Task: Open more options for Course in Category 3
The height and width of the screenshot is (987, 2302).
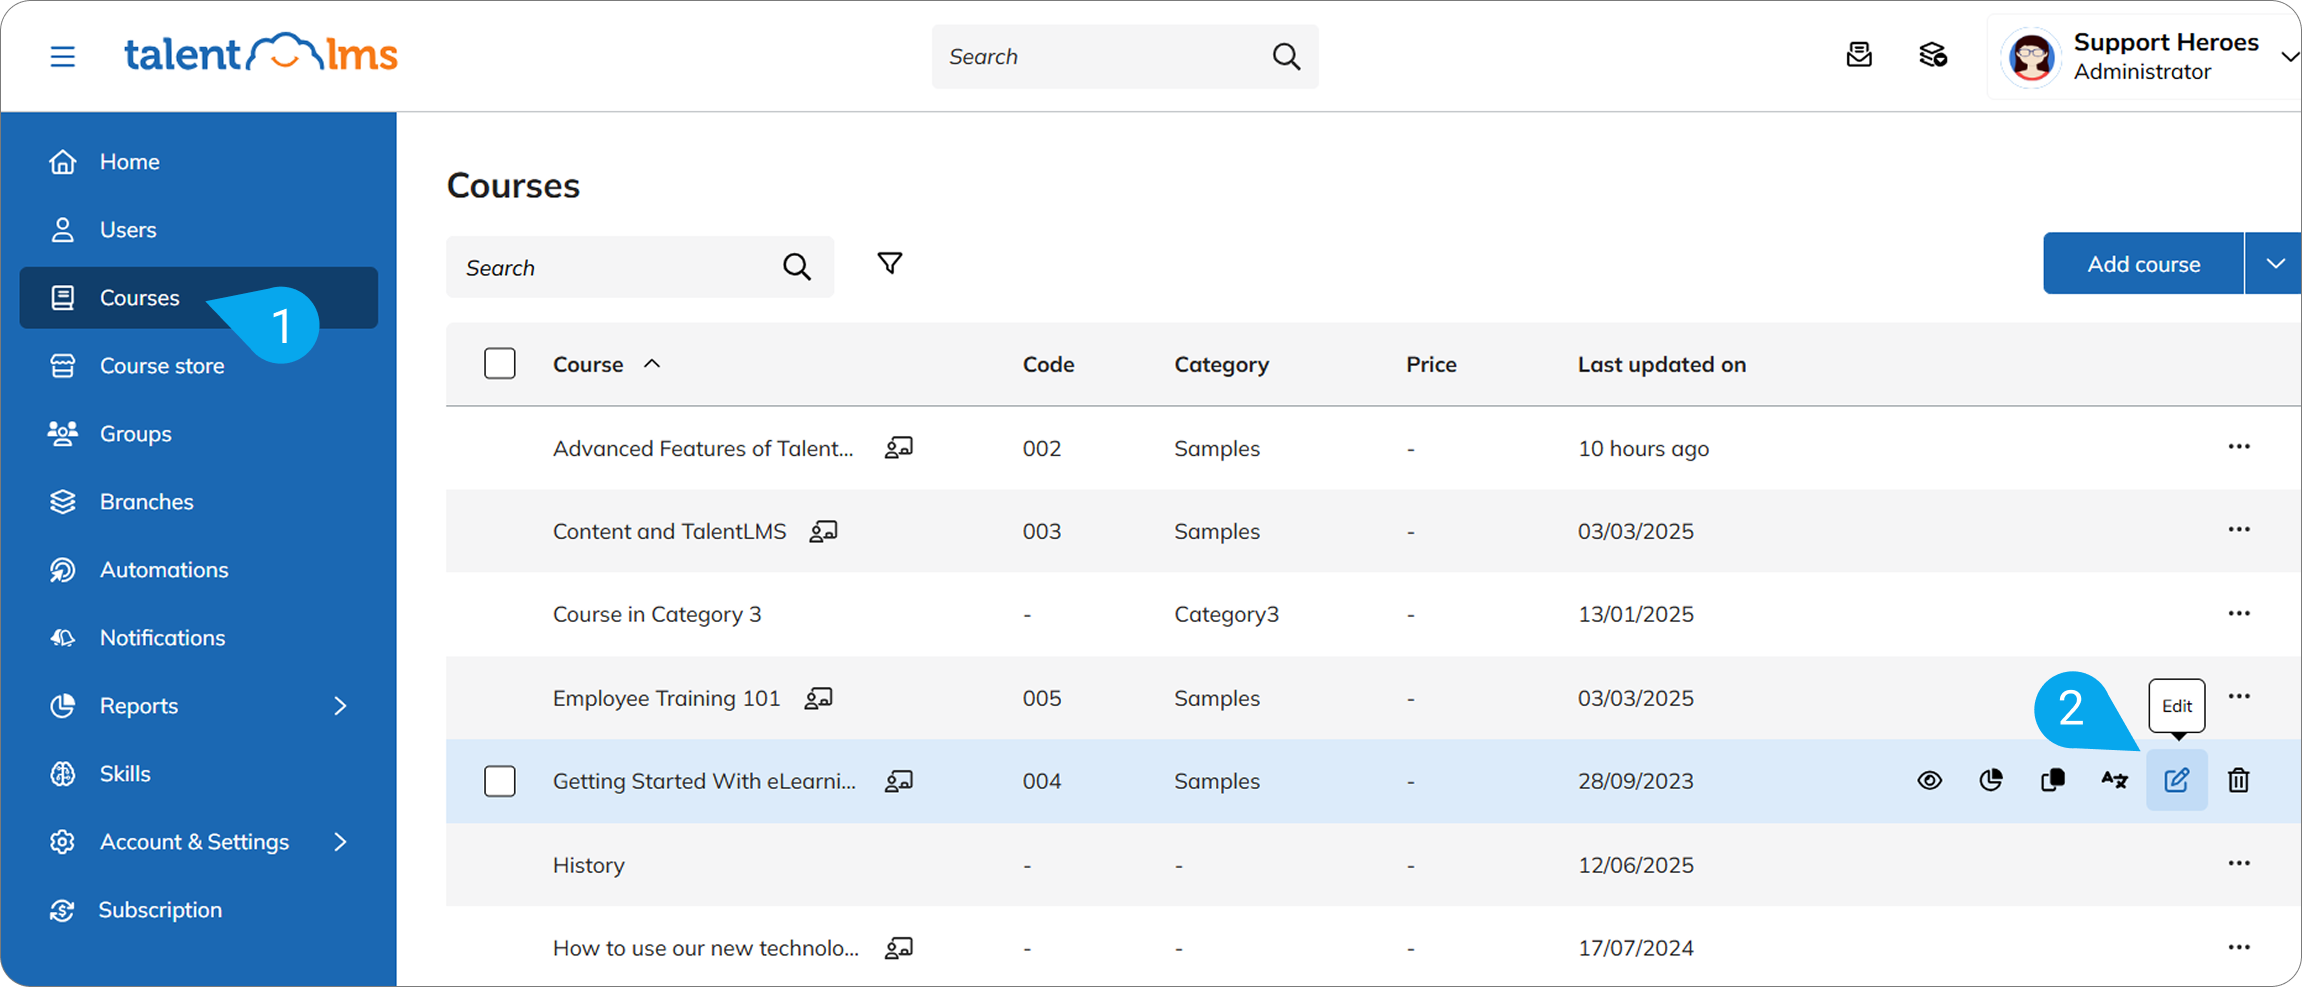Action: [2239, 614]
